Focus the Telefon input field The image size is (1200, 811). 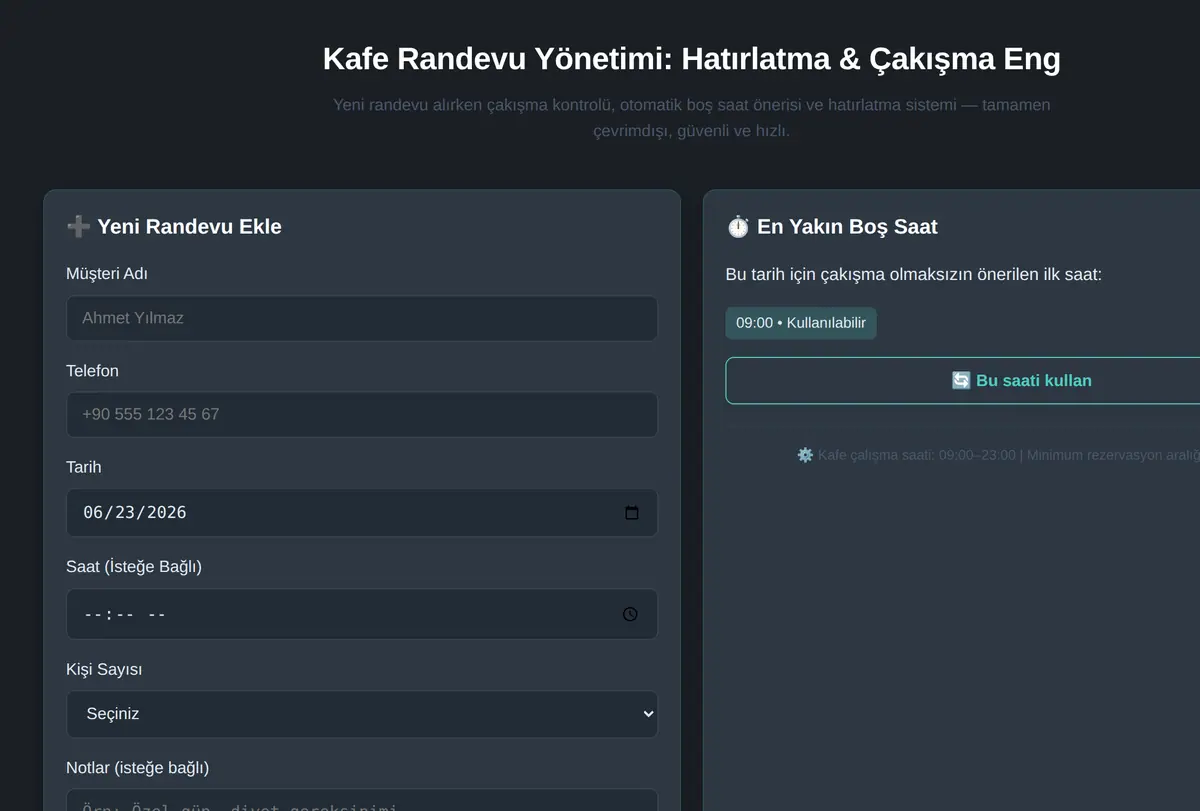tap(362, 414)
